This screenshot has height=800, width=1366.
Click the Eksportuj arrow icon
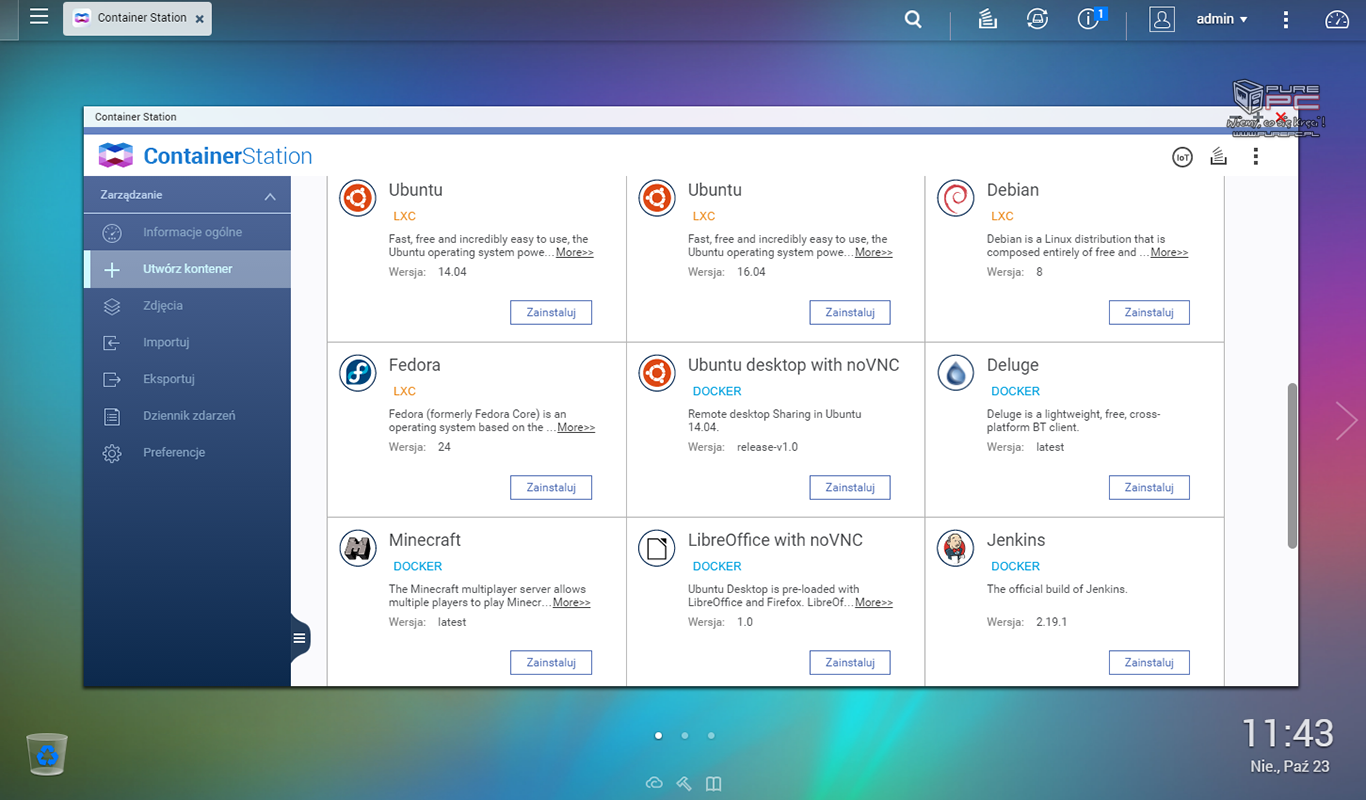click(112, 379)
